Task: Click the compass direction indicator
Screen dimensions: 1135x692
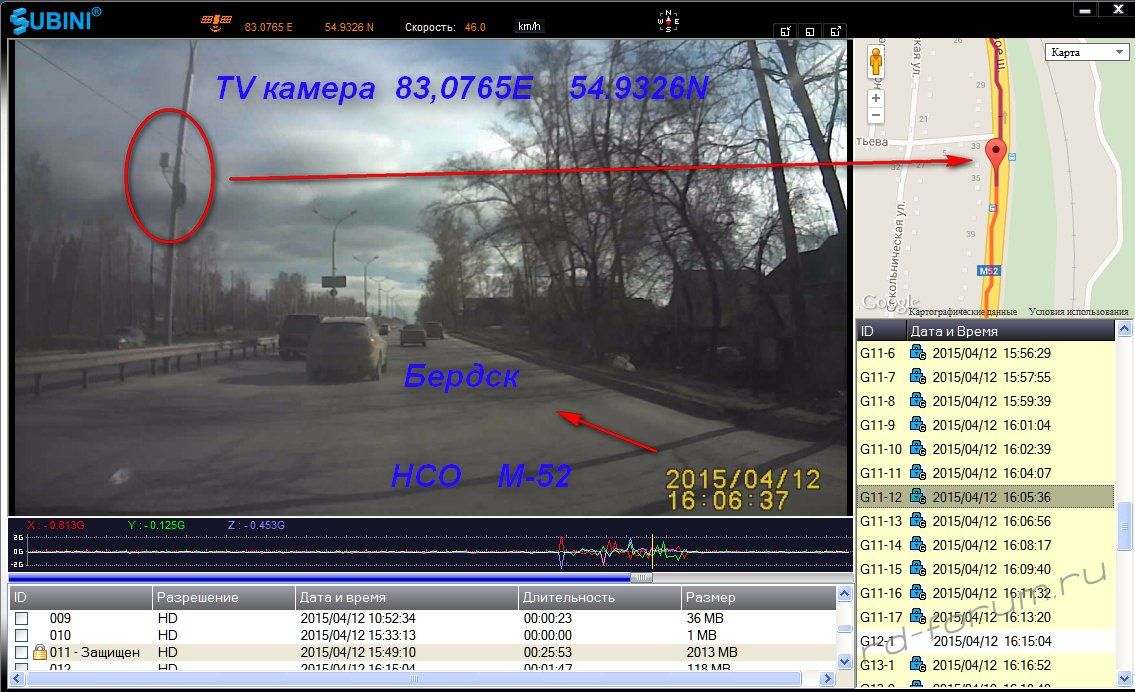Action: click(x=665, y=22)
